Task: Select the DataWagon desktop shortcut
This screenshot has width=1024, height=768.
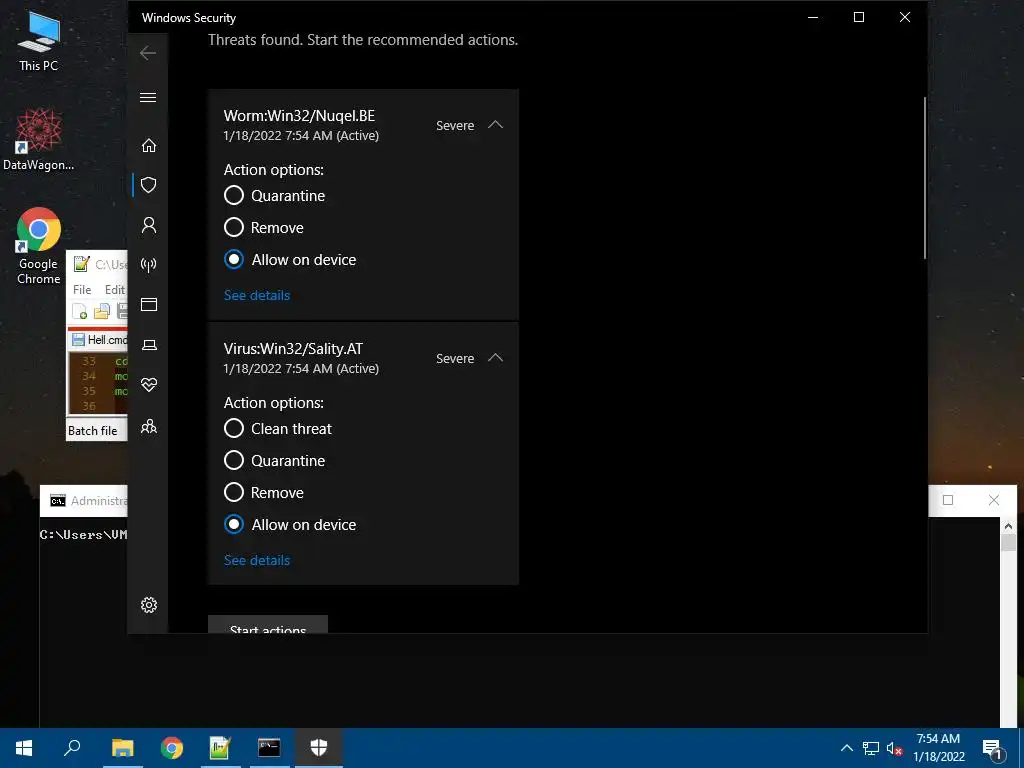Action: click(x=39, y=140)
